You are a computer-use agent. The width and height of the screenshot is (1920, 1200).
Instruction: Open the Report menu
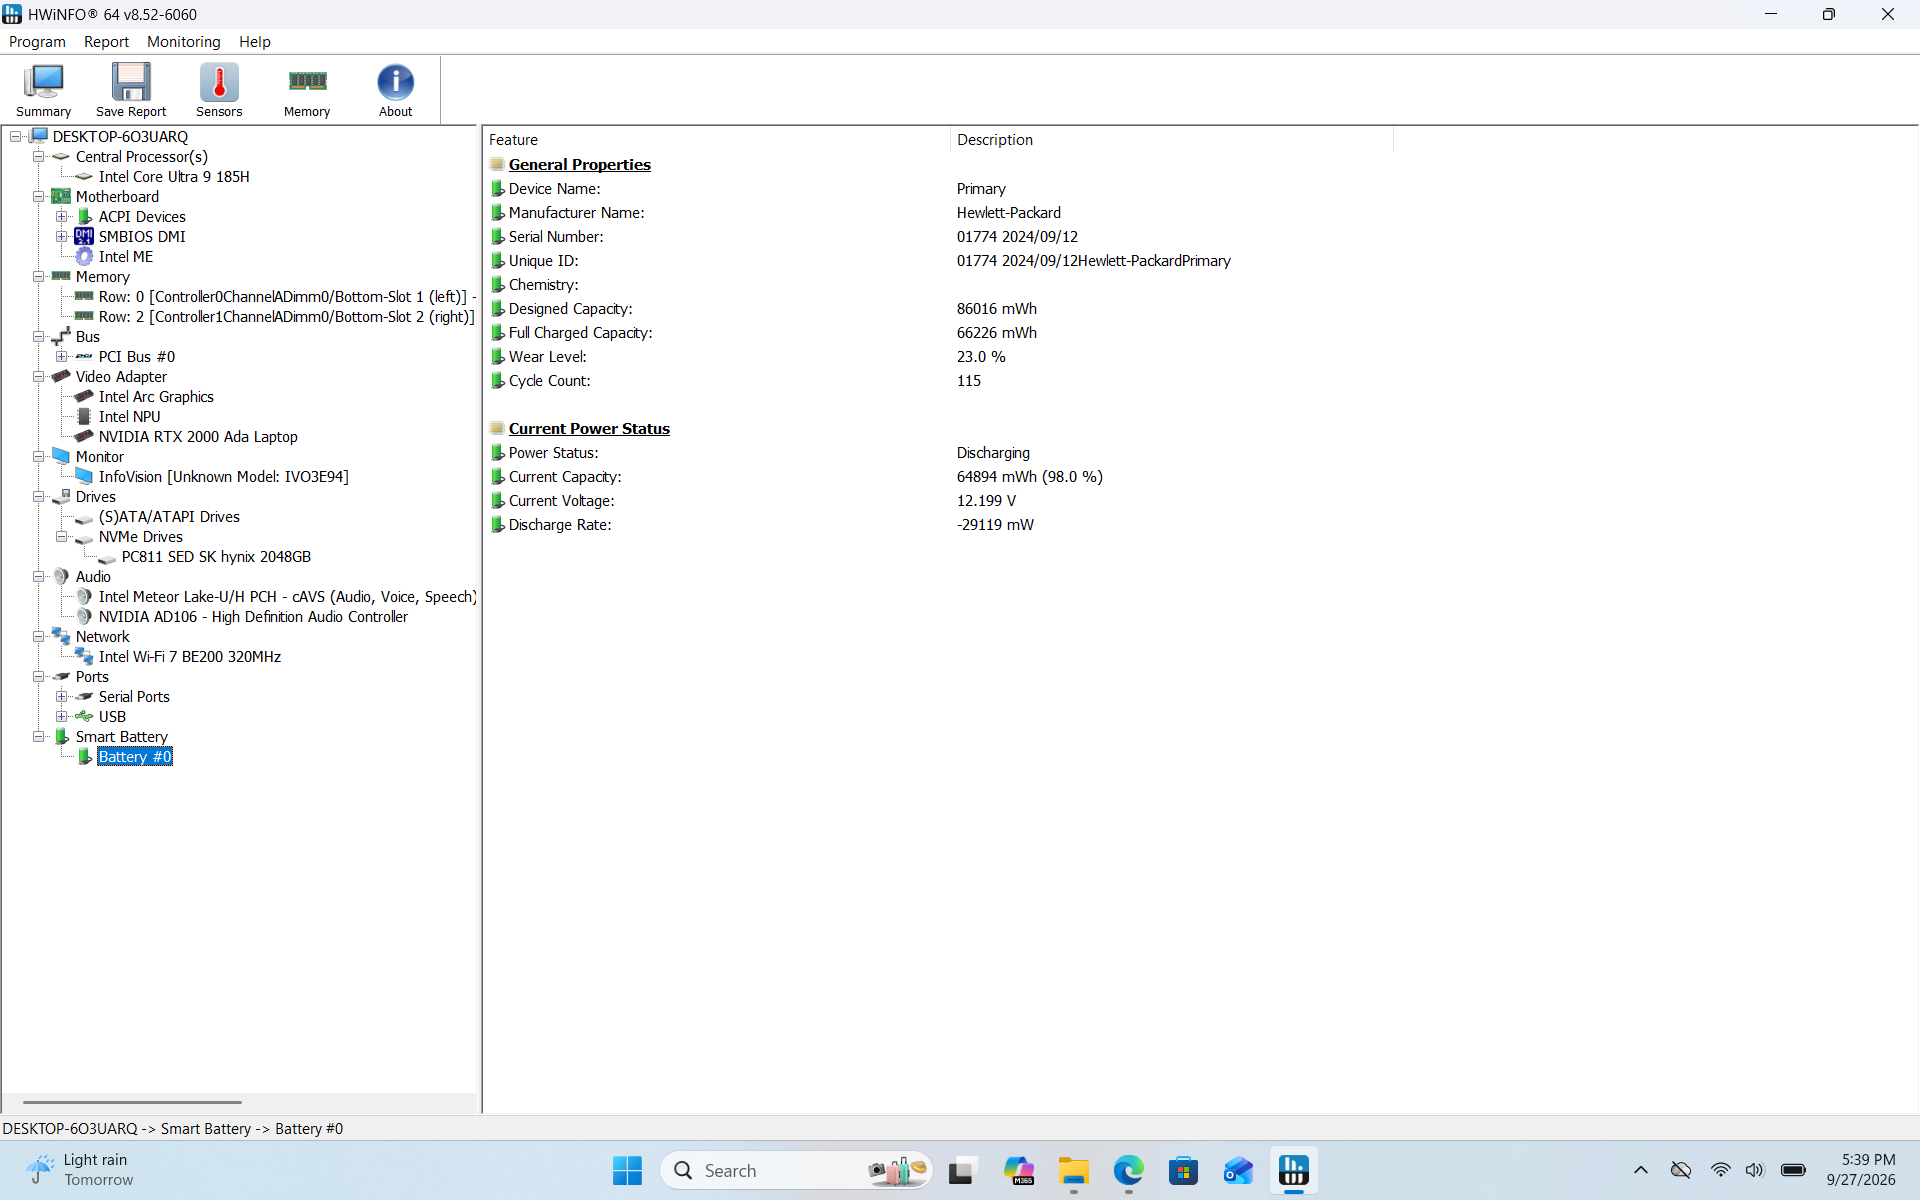[x=106, y=42]
